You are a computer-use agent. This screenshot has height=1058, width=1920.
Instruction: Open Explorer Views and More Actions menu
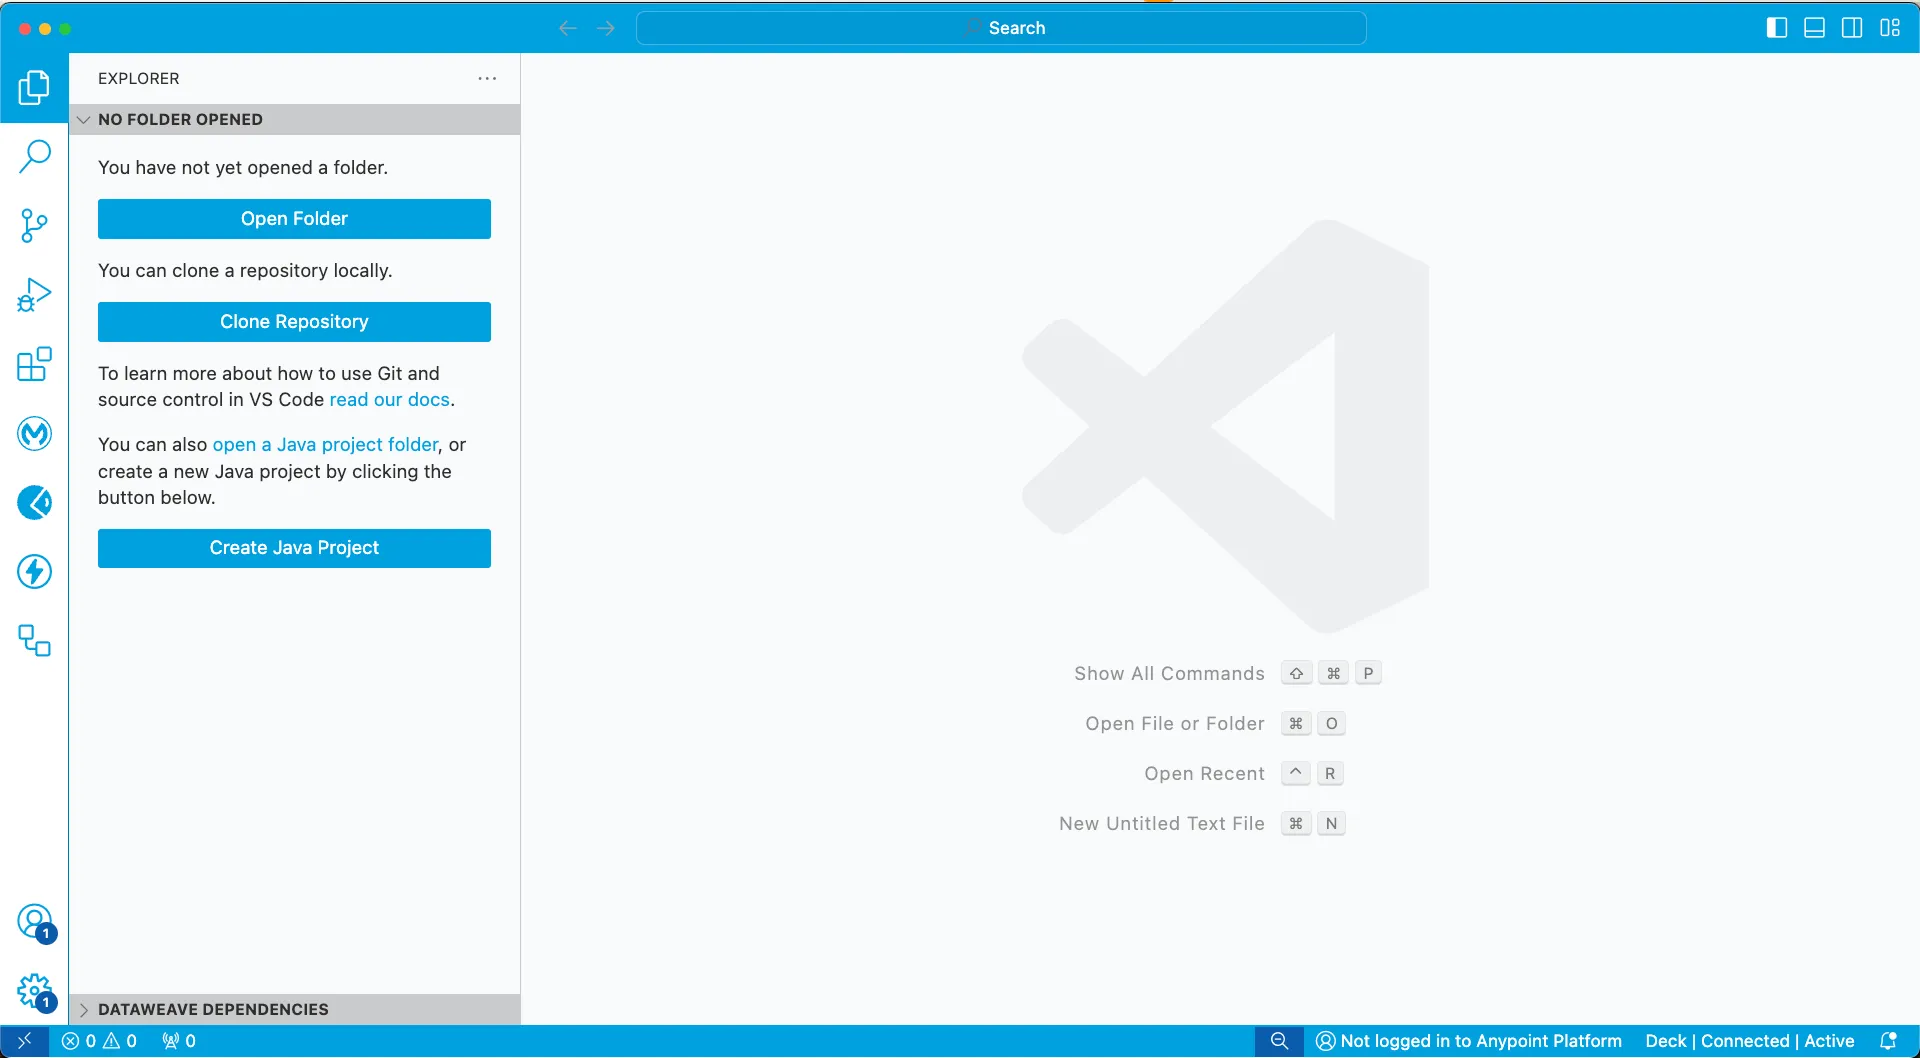[487, 78]
